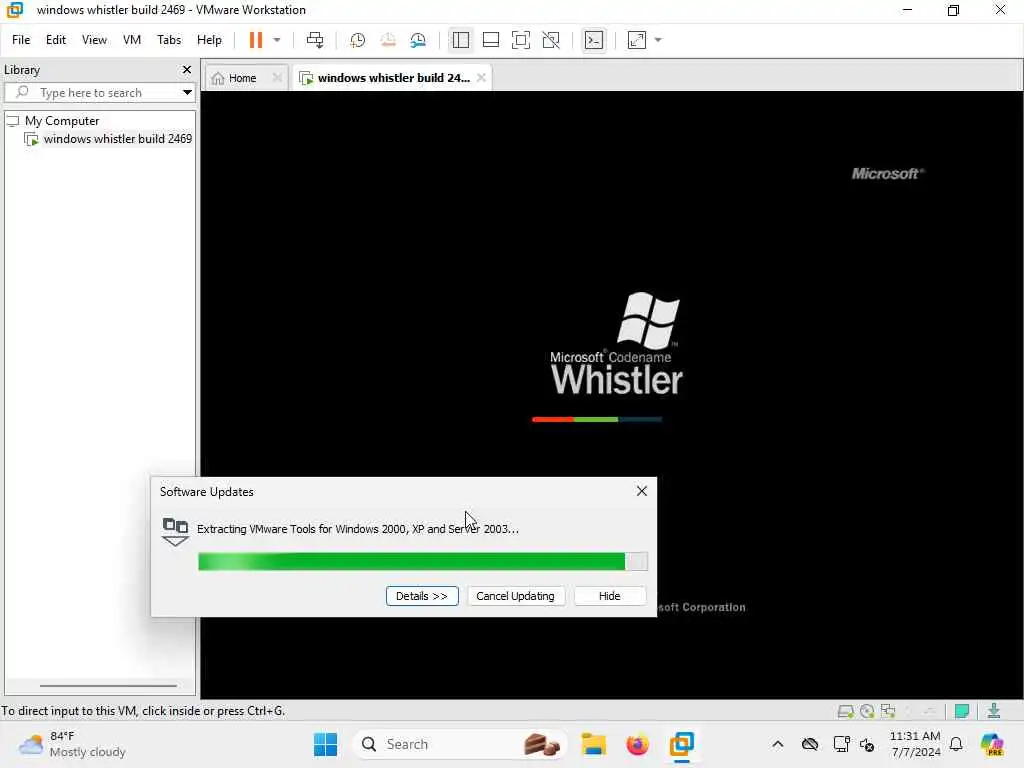Open the power options dropdown beside pause
This screenshot has height=768, width=1024.
point(277,40)
